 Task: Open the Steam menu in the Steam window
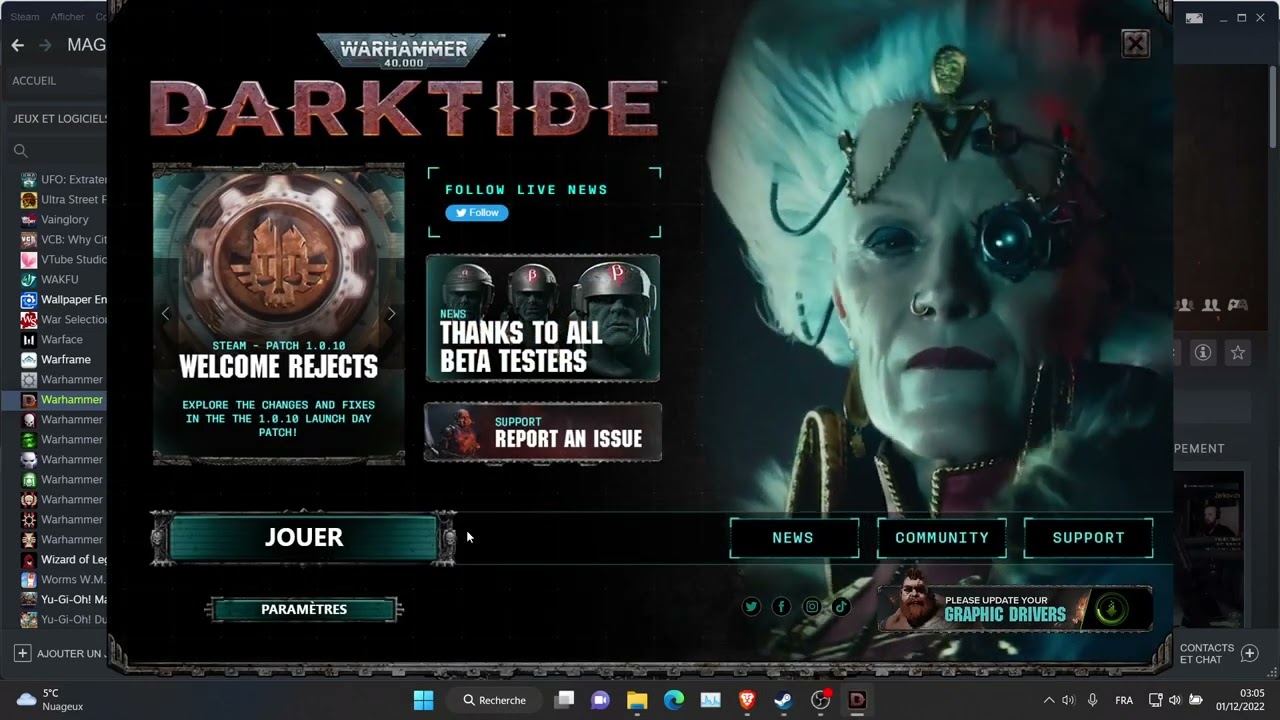[25, 17]
